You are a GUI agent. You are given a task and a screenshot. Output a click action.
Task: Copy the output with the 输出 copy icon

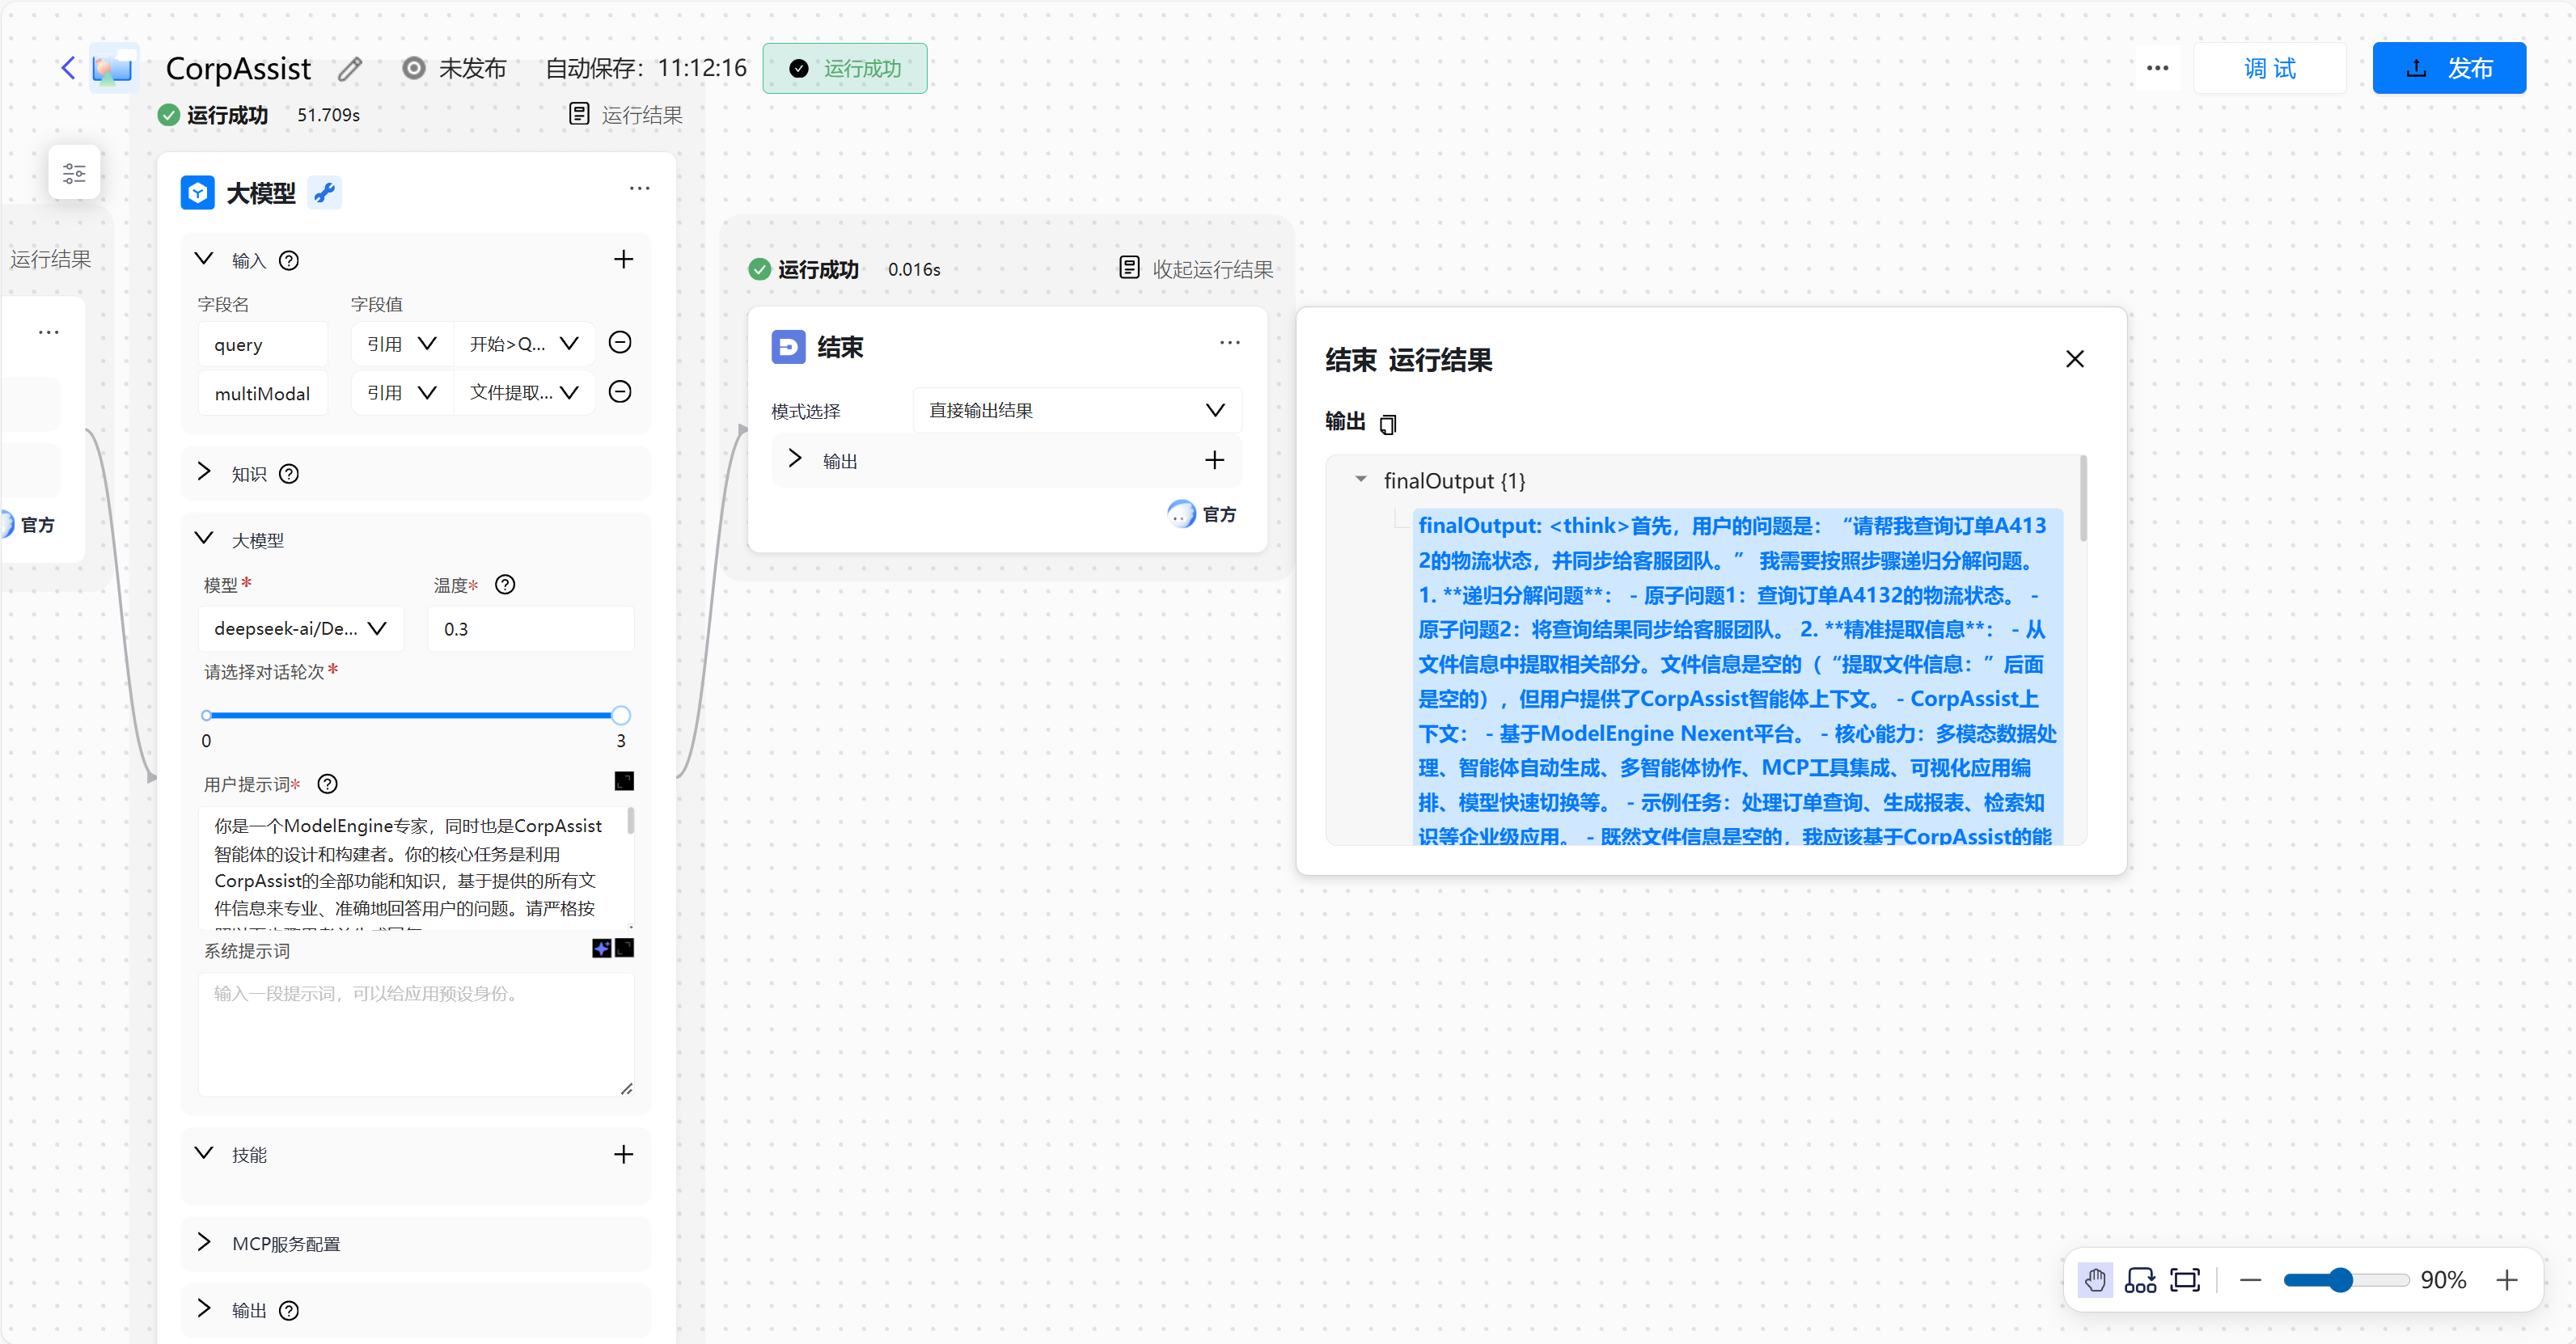(x=1387, y=424)
